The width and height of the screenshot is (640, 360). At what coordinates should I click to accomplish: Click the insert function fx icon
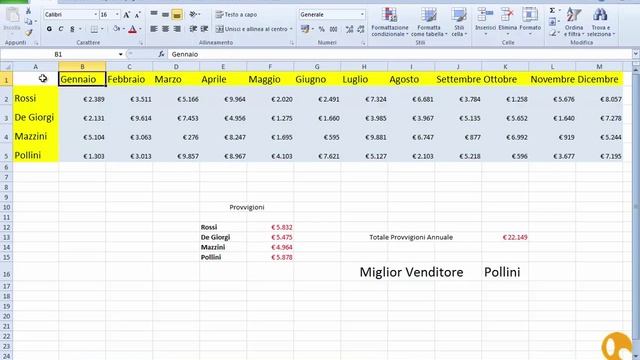coord(161,54)
